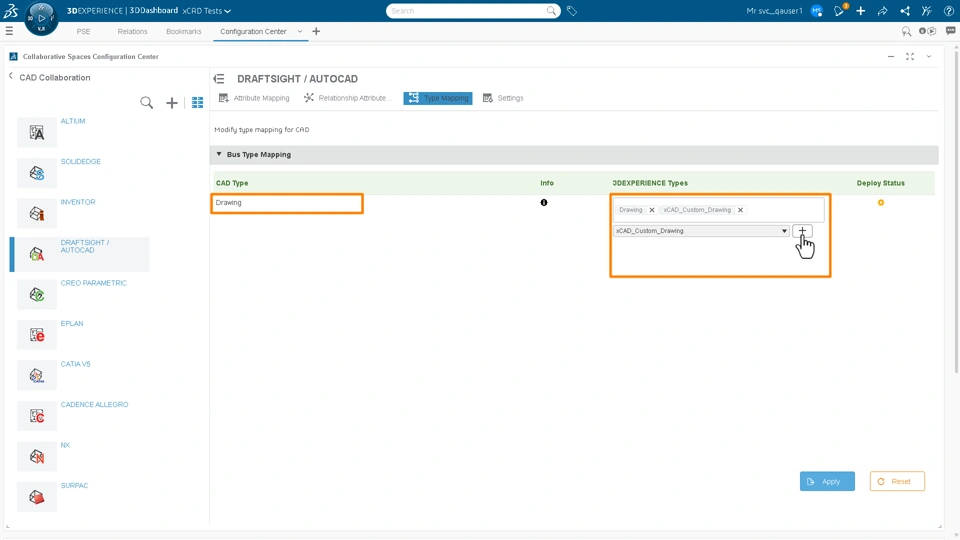Select the Drawing CAD Type cell

pos(287,203)
